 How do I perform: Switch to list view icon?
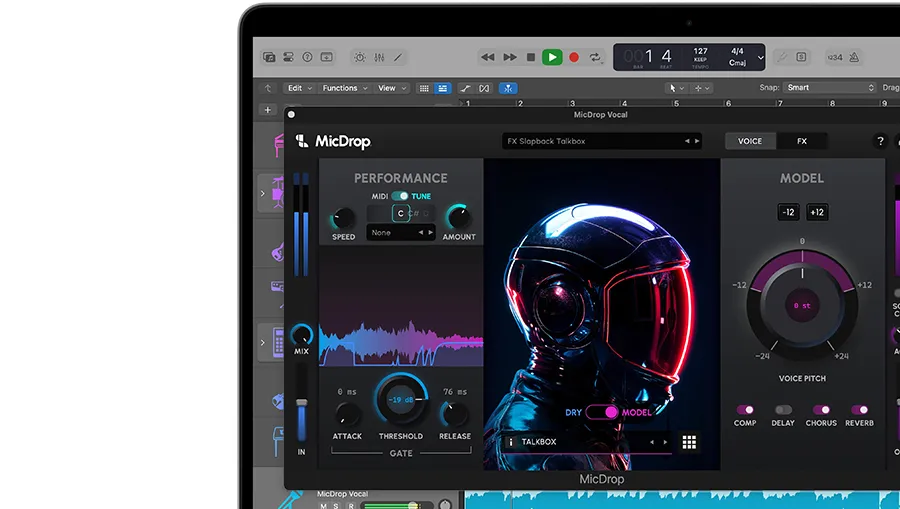click(x=443, y=88)
